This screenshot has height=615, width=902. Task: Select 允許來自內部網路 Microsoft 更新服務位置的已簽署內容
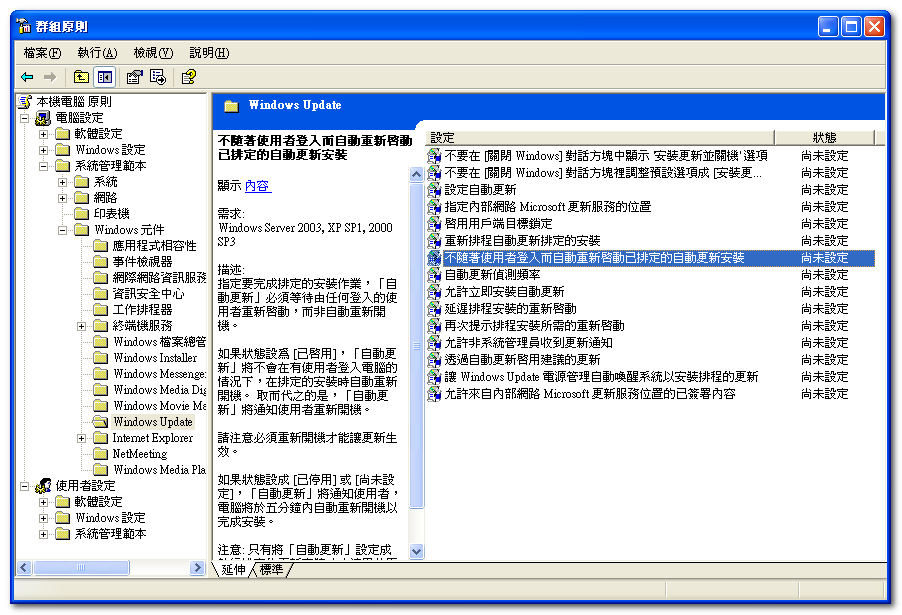coord(590,394)
